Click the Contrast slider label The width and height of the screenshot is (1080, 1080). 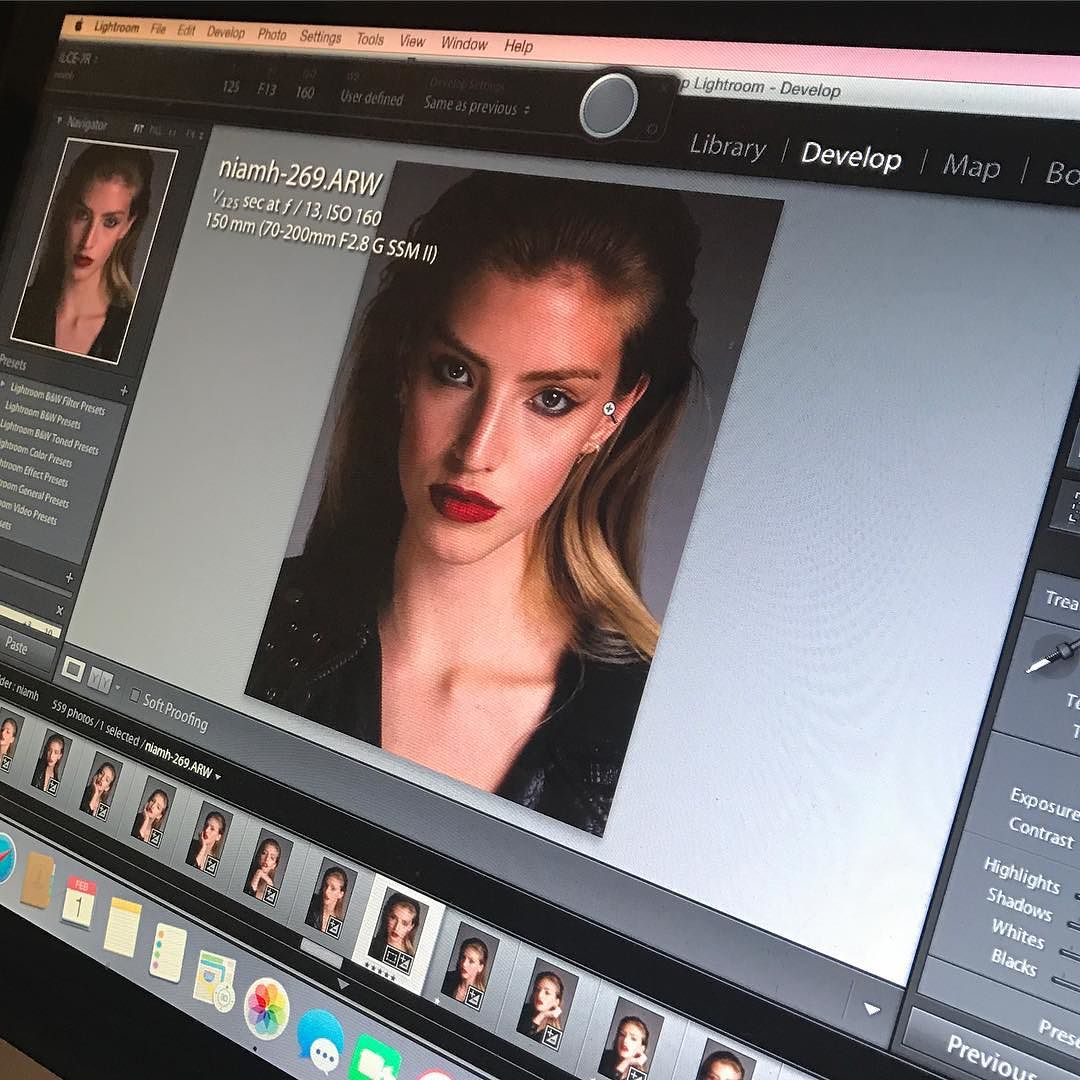1041,832
